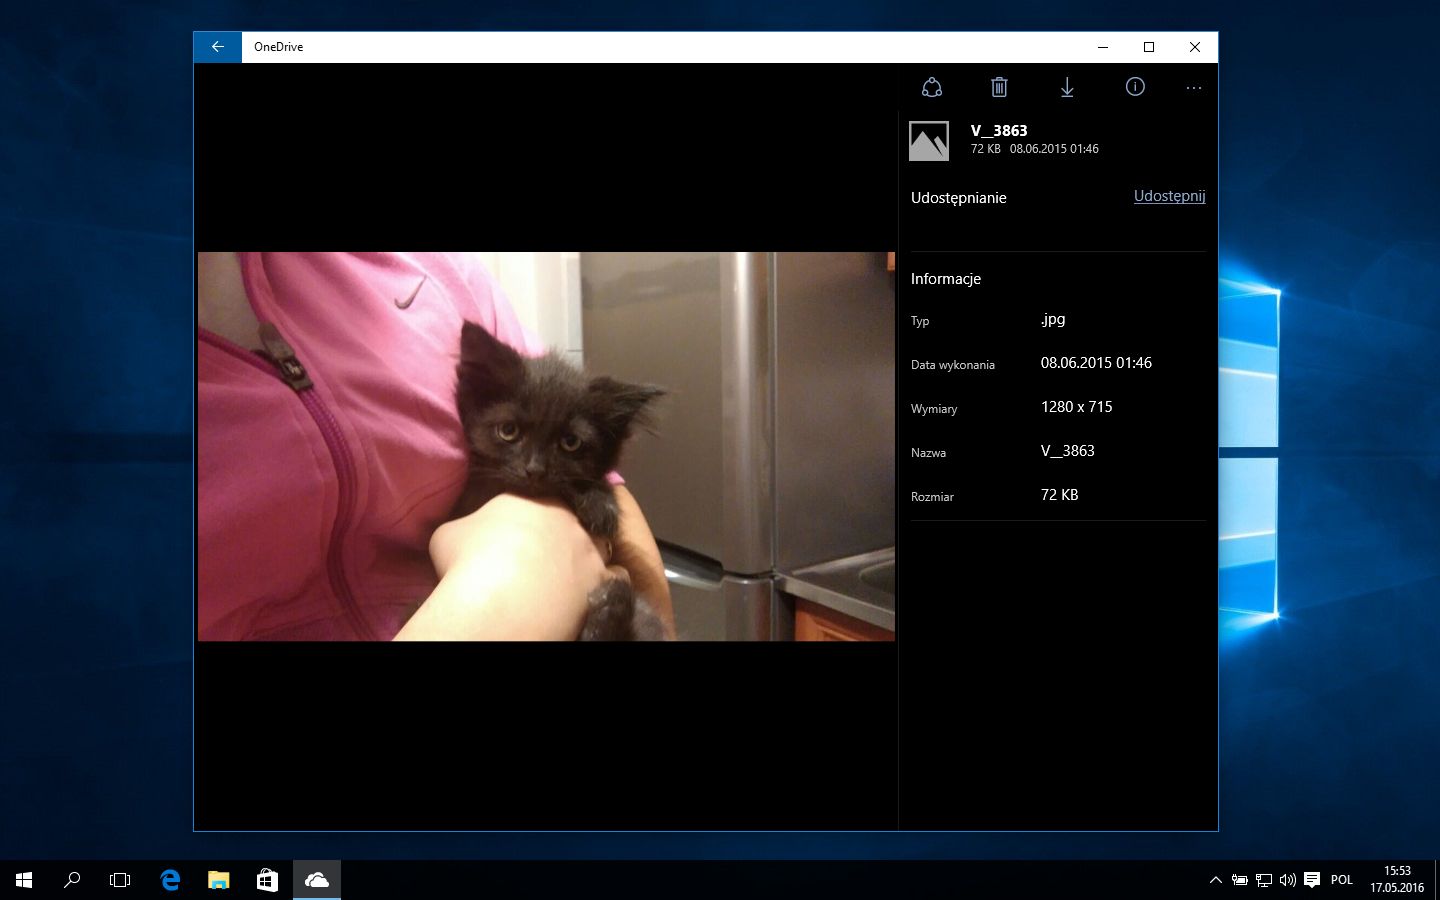Open File Explorer from the taskbar
Viewport: 1440px width, 900px height.
[218, 880]
